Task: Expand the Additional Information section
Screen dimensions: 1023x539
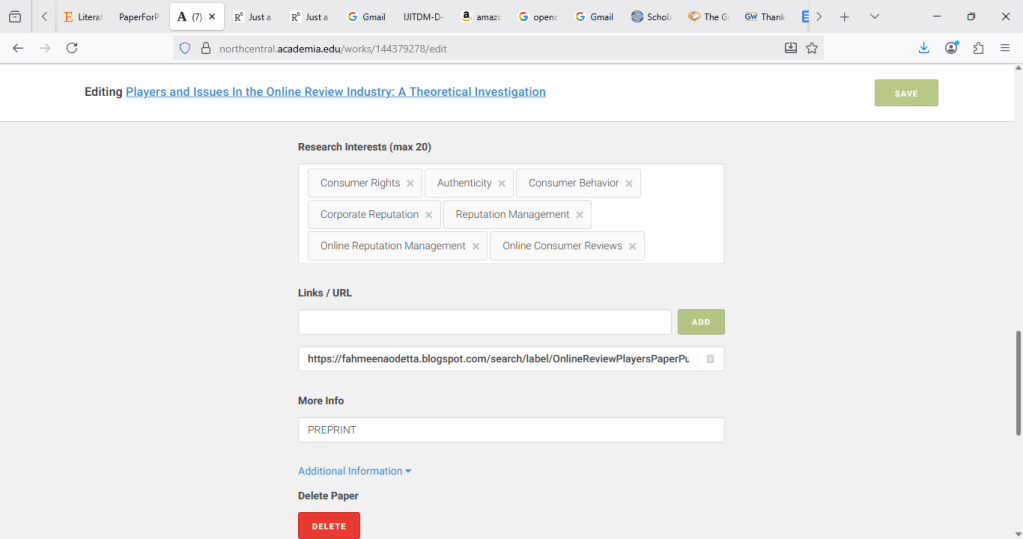Action: (x=354, y=471)
